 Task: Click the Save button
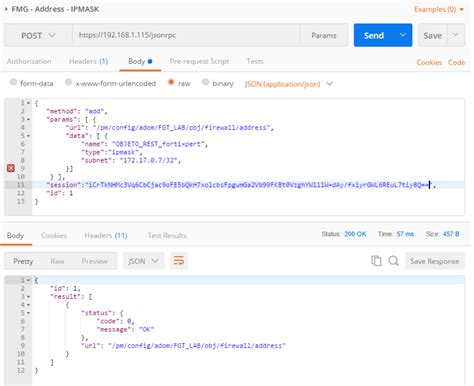point(433,35)
